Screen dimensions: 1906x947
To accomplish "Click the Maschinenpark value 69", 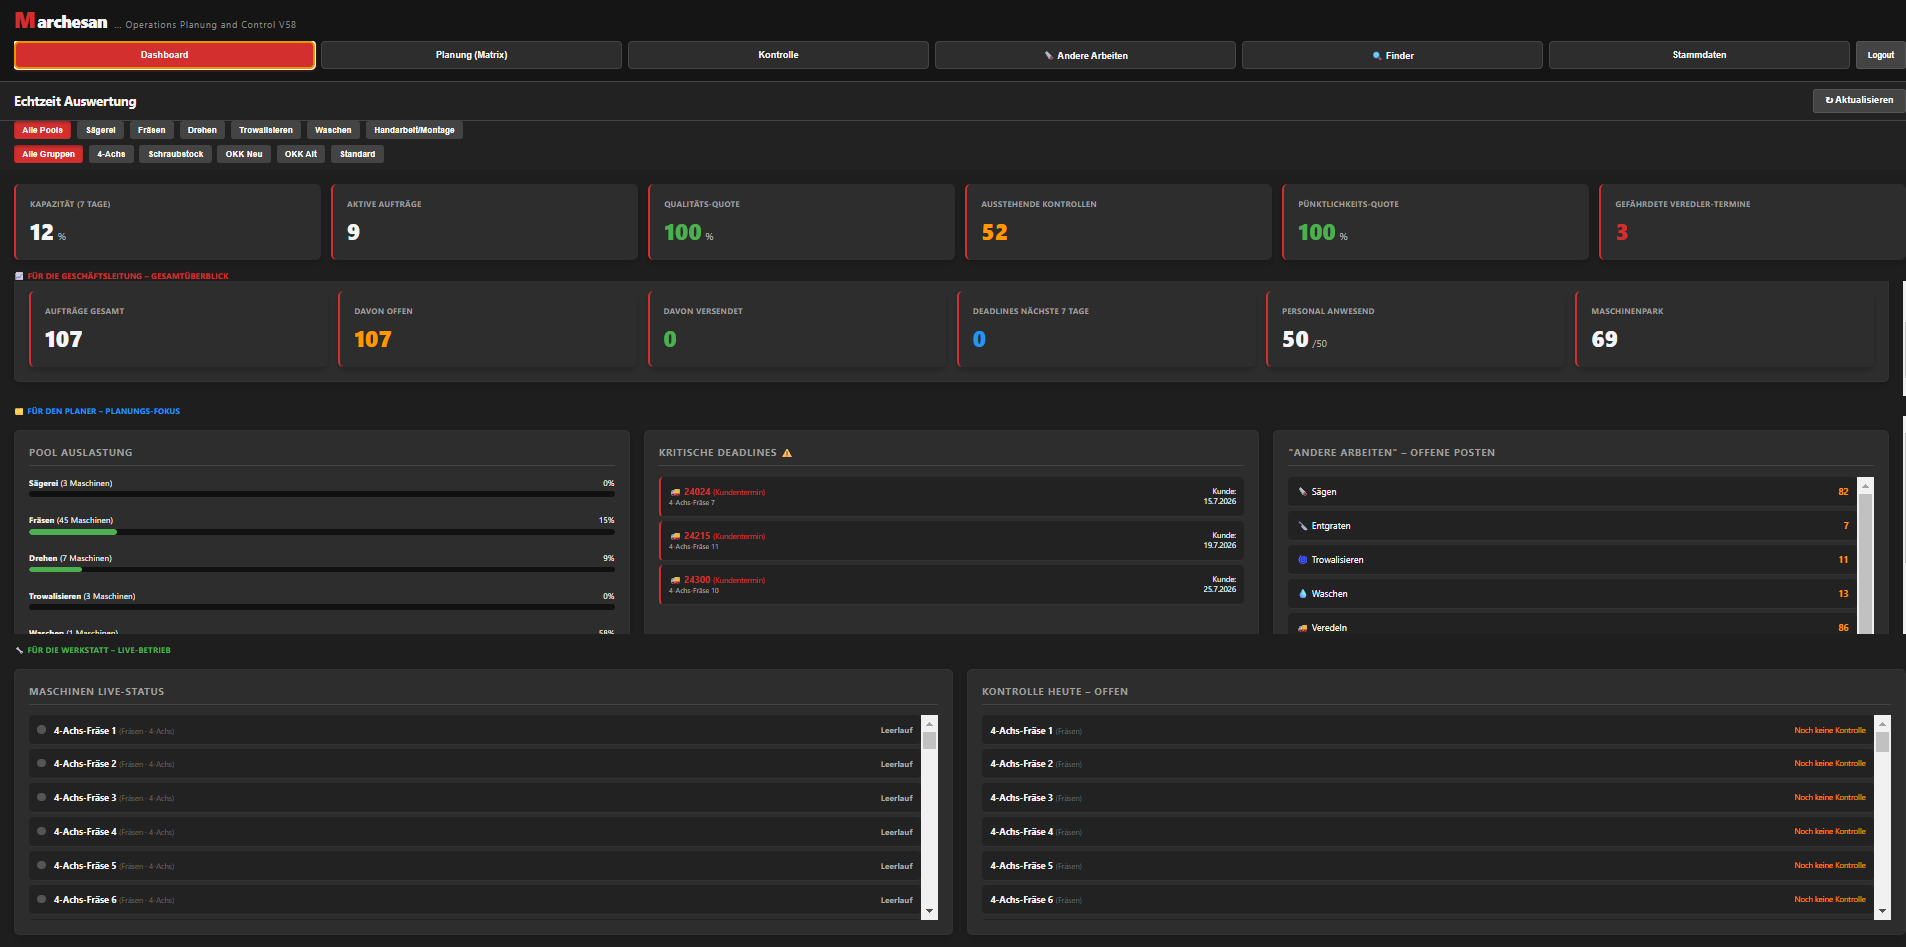I will point(1604,339).
